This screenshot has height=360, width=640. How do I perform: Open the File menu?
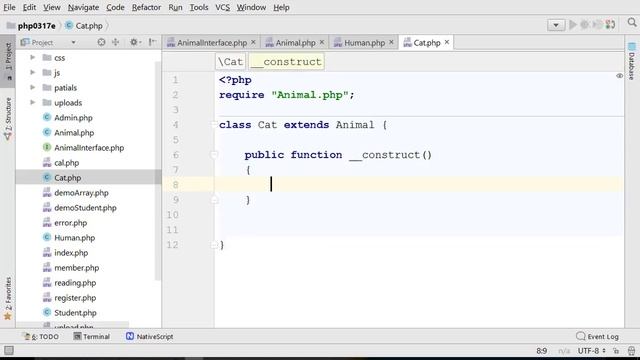(9, 7)
